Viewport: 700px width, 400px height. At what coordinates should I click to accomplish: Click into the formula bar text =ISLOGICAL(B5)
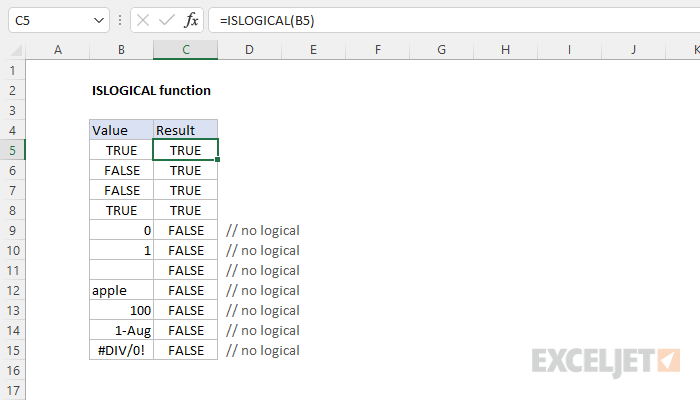click(267, 21)
